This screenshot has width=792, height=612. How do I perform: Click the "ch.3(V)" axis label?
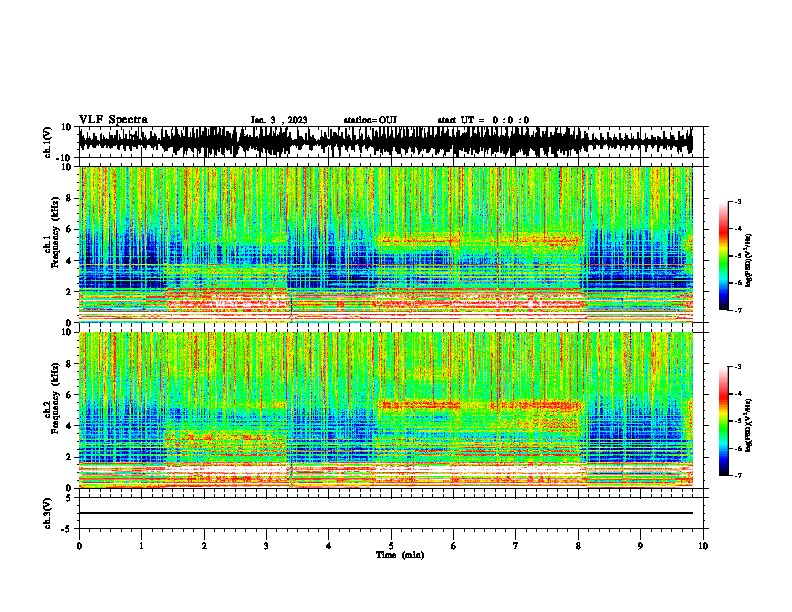48,513
